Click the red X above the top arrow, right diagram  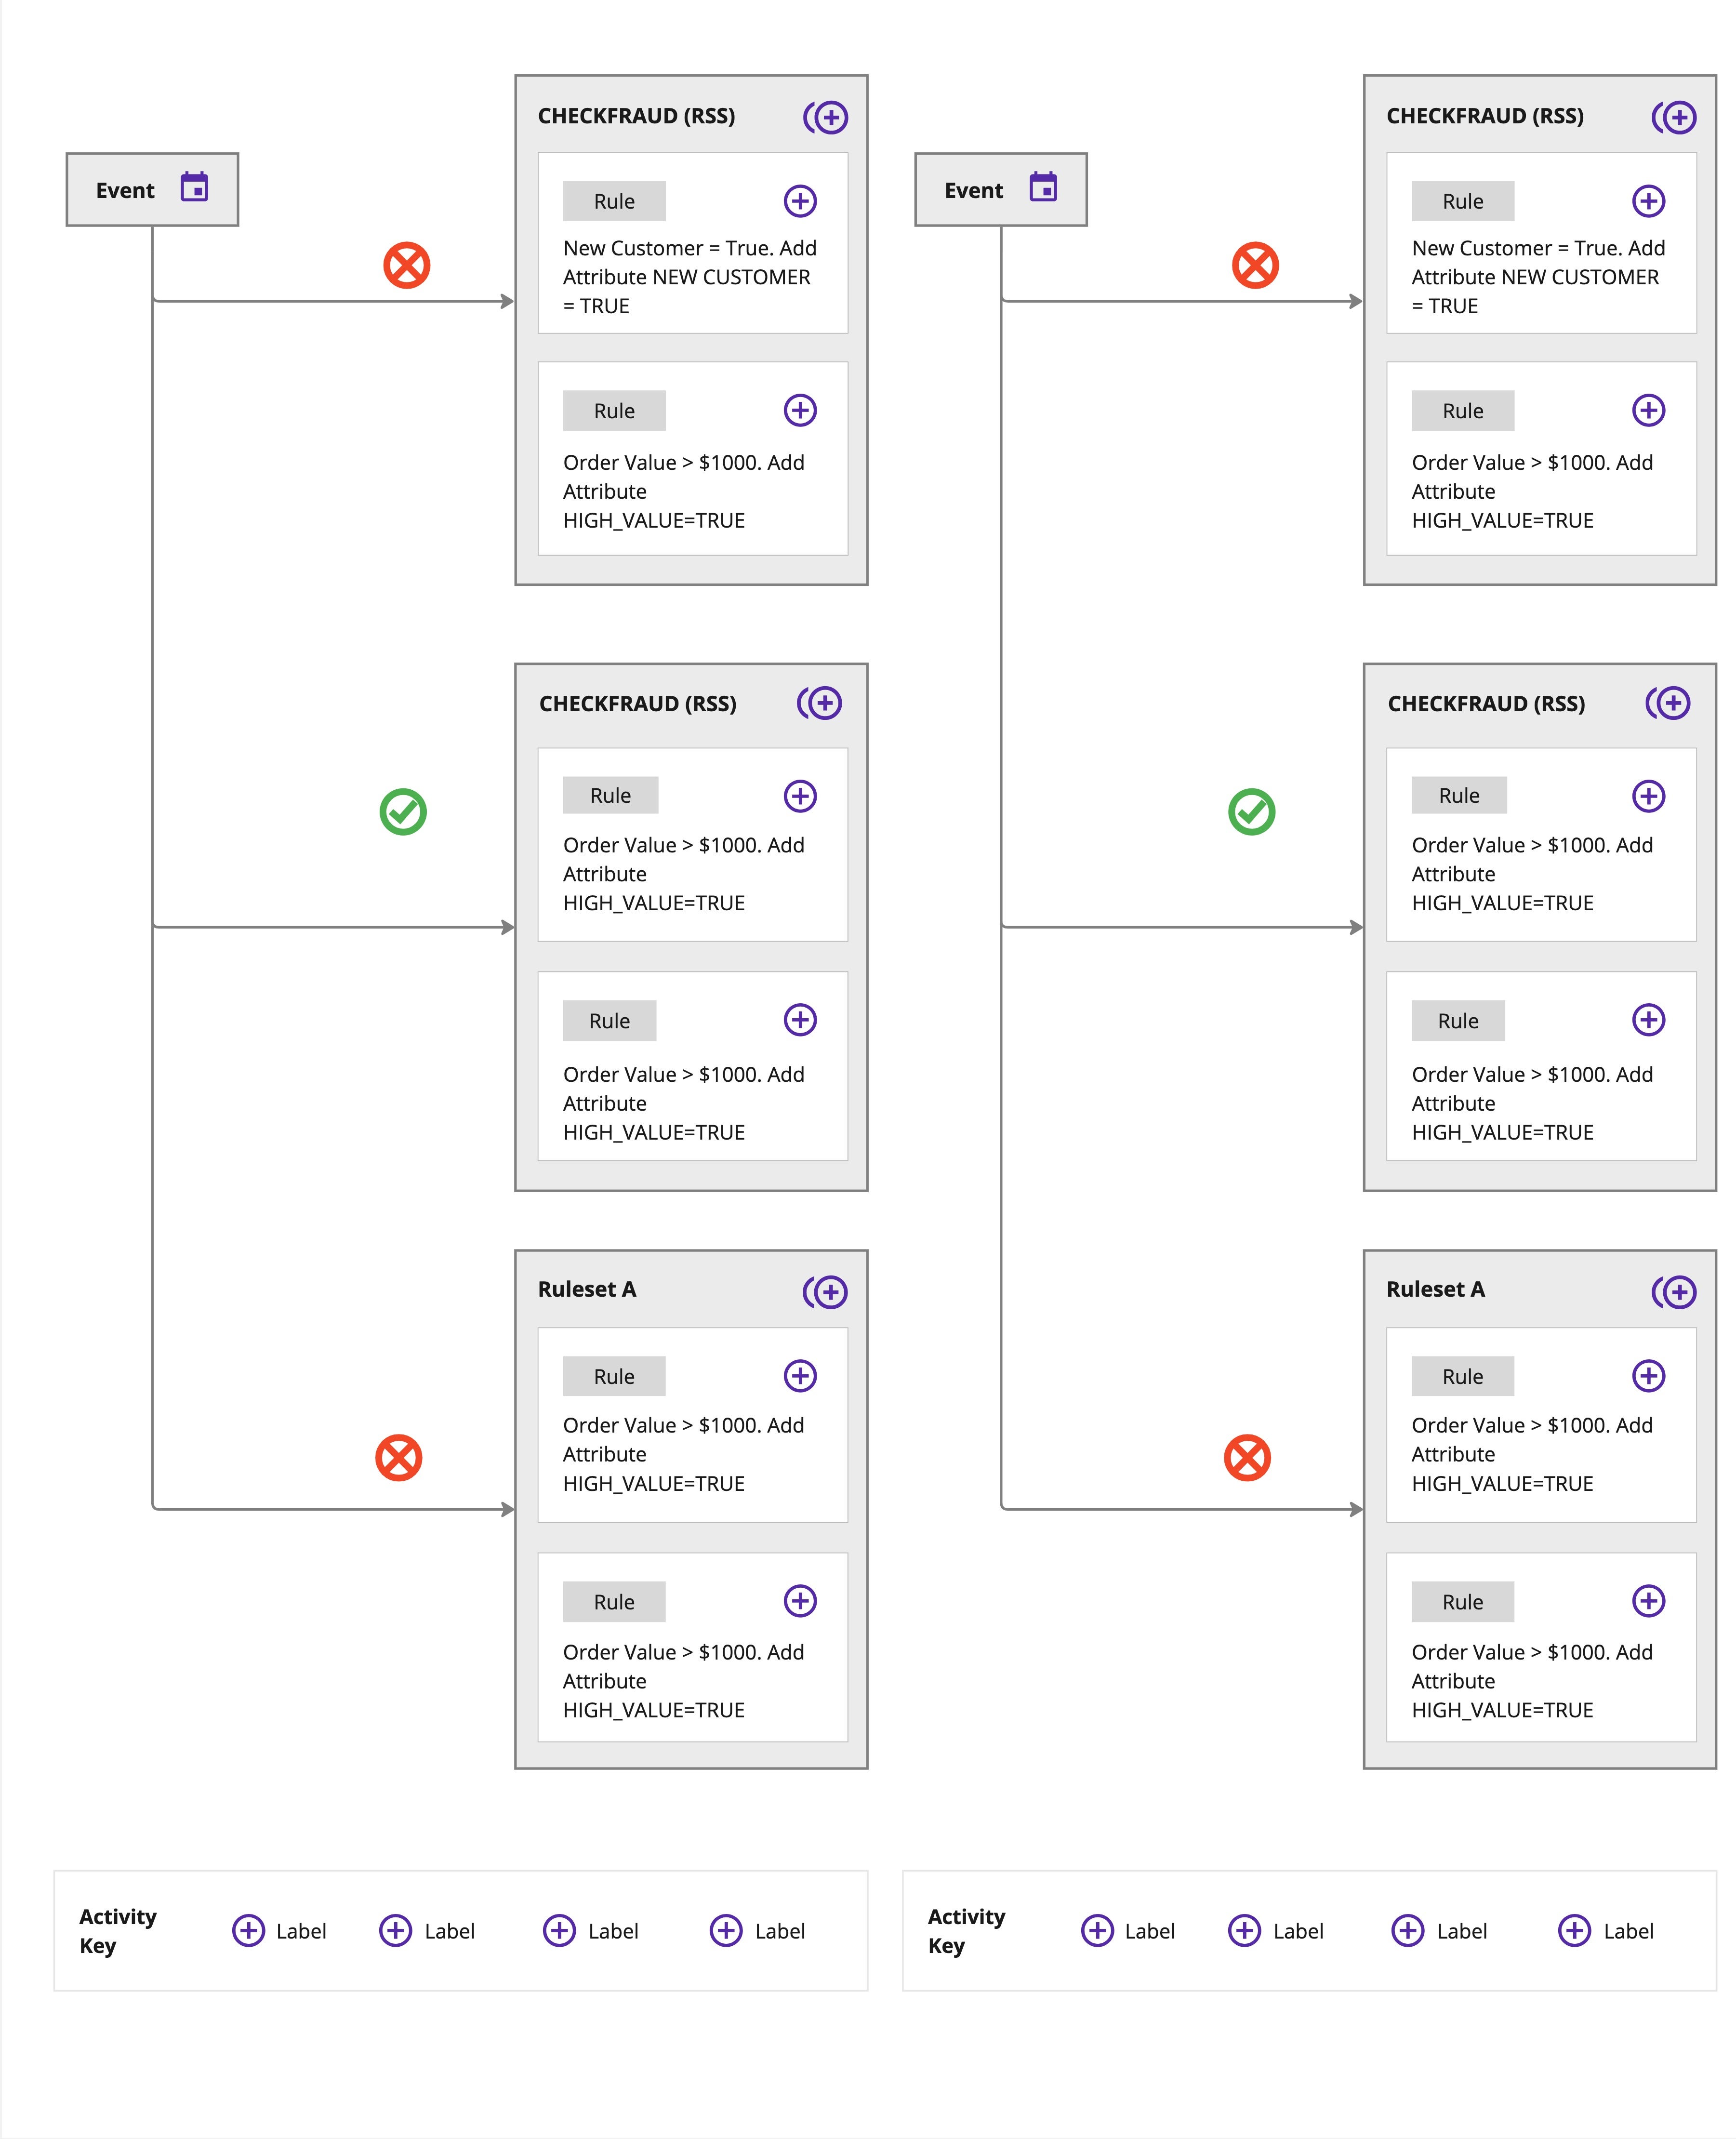(x=1255, y=266)
